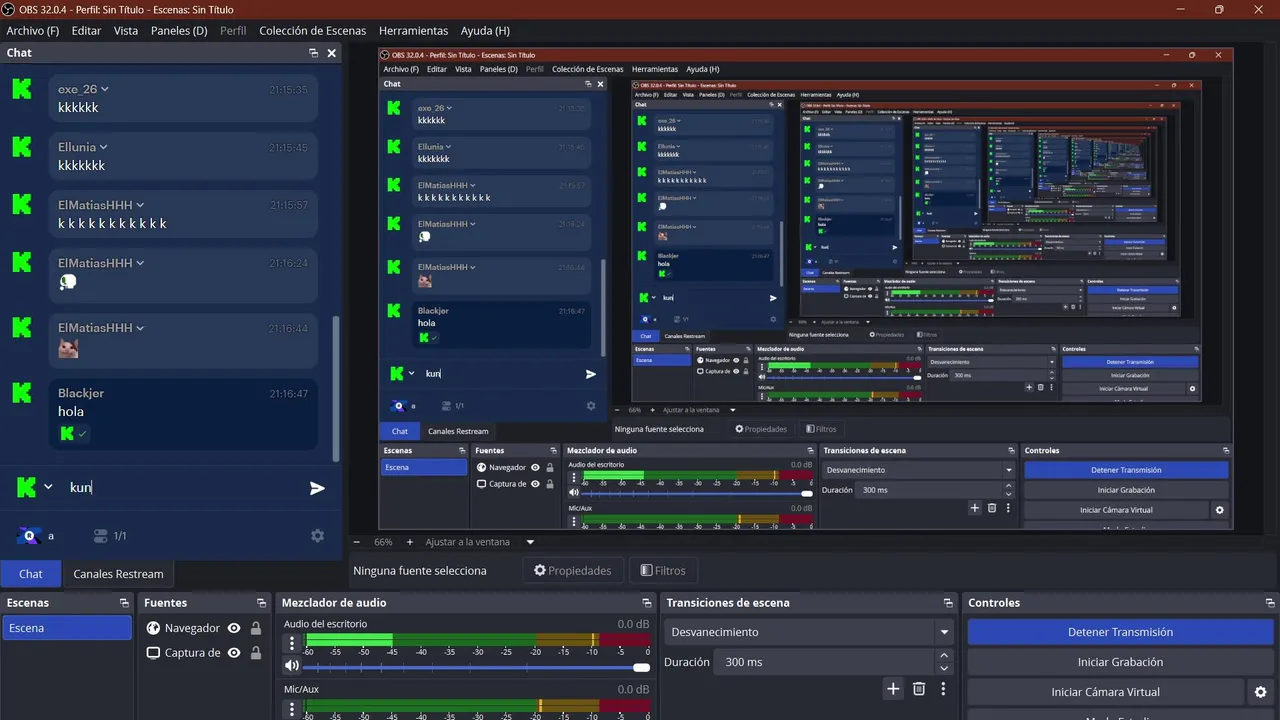Screen dimensions: 1280x720
Task: Click the Kick avatar next to exe_26
Action: [x=22, y=89]
